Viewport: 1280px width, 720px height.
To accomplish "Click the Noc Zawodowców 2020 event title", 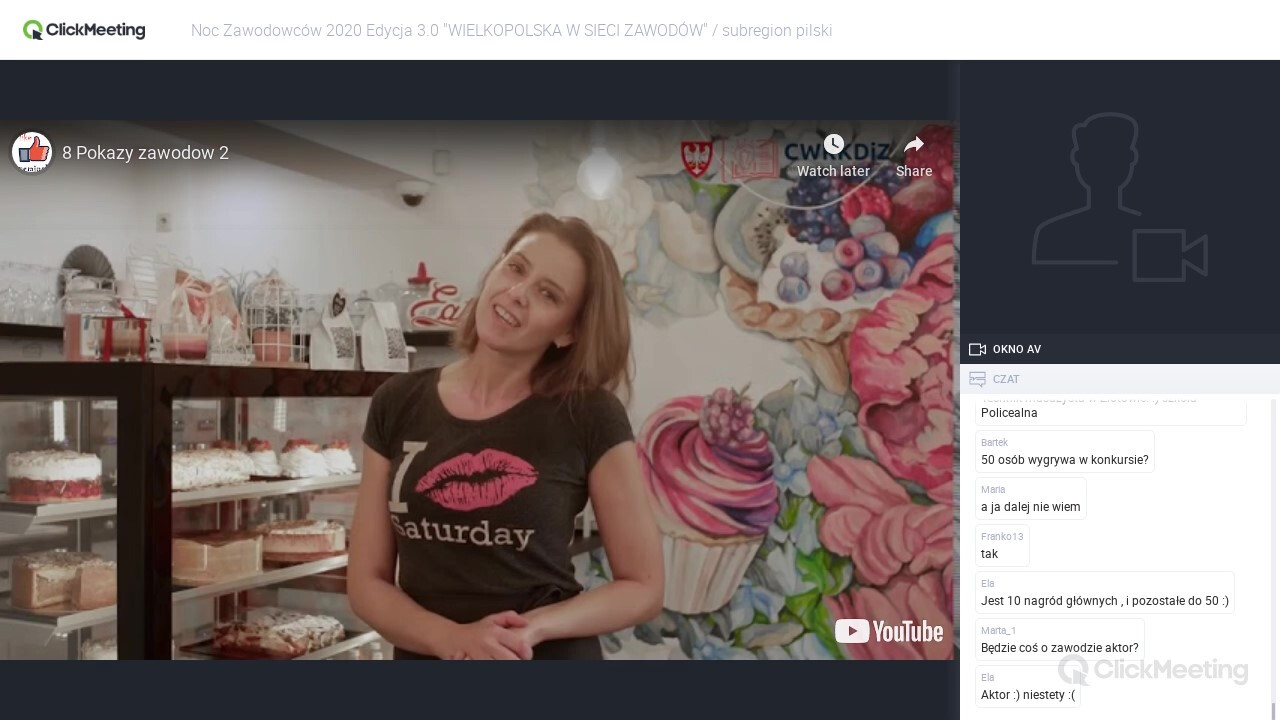I will coord(511,30).
